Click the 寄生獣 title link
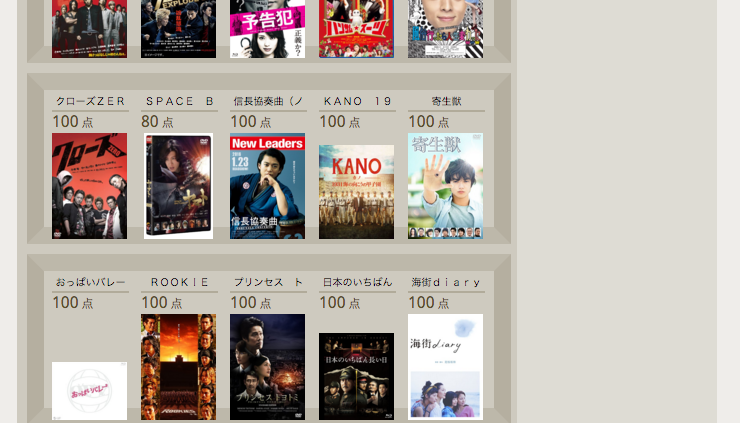Viewport: 740px width, 423px height. pos(446,101)
